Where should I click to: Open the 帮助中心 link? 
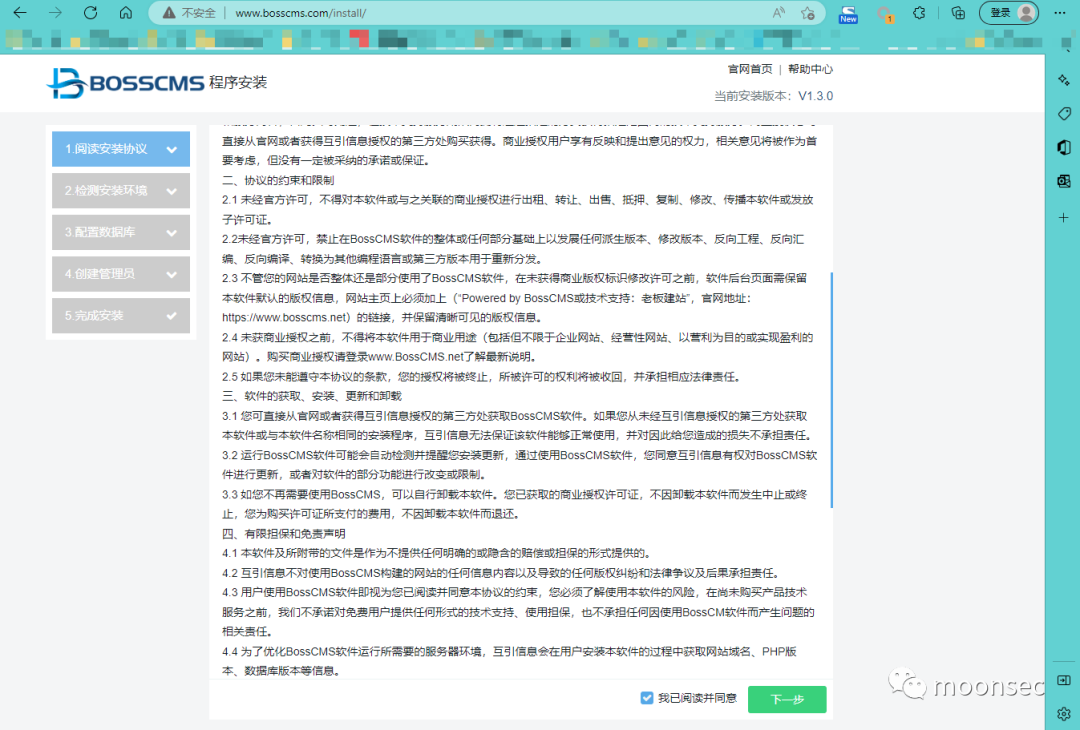click(x=810, y=69)
